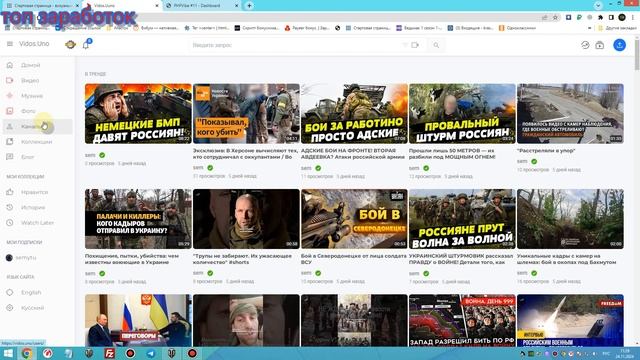Go to Home in the sidebar
Viewport: 640px width, 360px height.
coord(38,65)
